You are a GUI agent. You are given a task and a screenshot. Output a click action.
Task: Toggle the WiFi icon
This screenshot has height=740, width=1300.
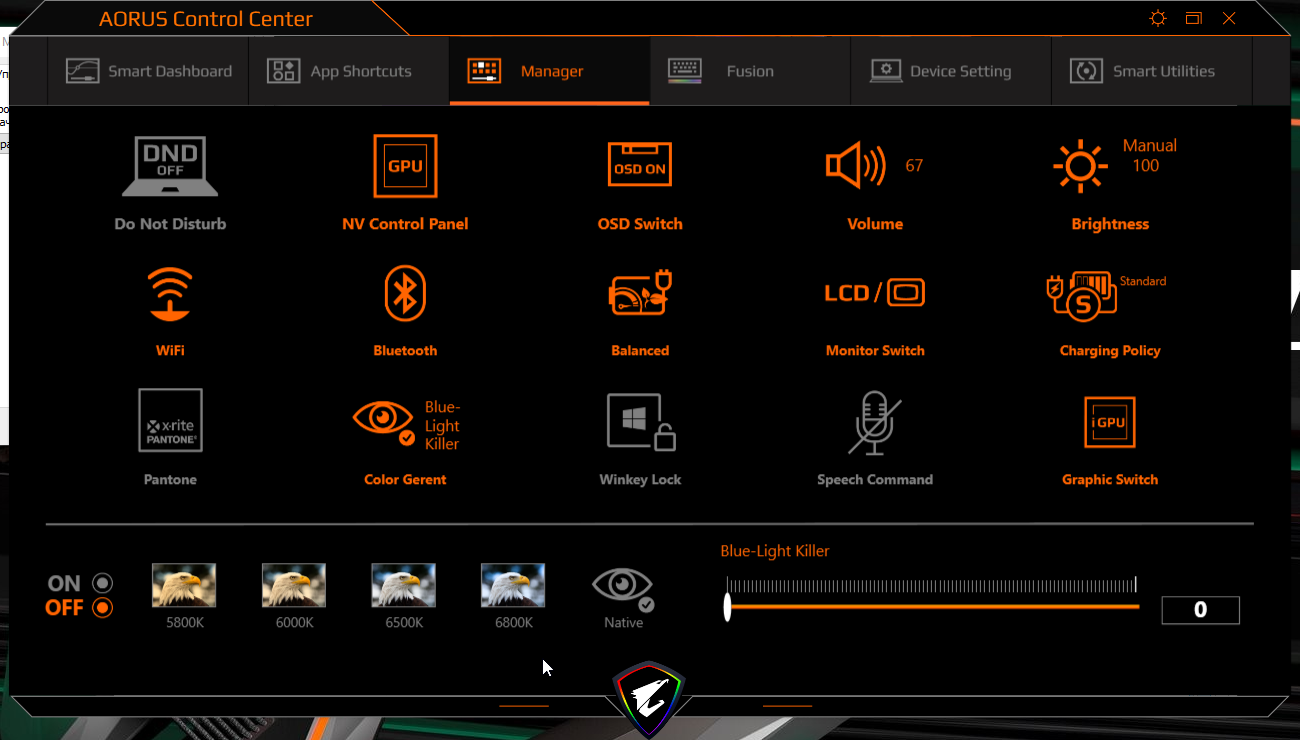point(170,293)
